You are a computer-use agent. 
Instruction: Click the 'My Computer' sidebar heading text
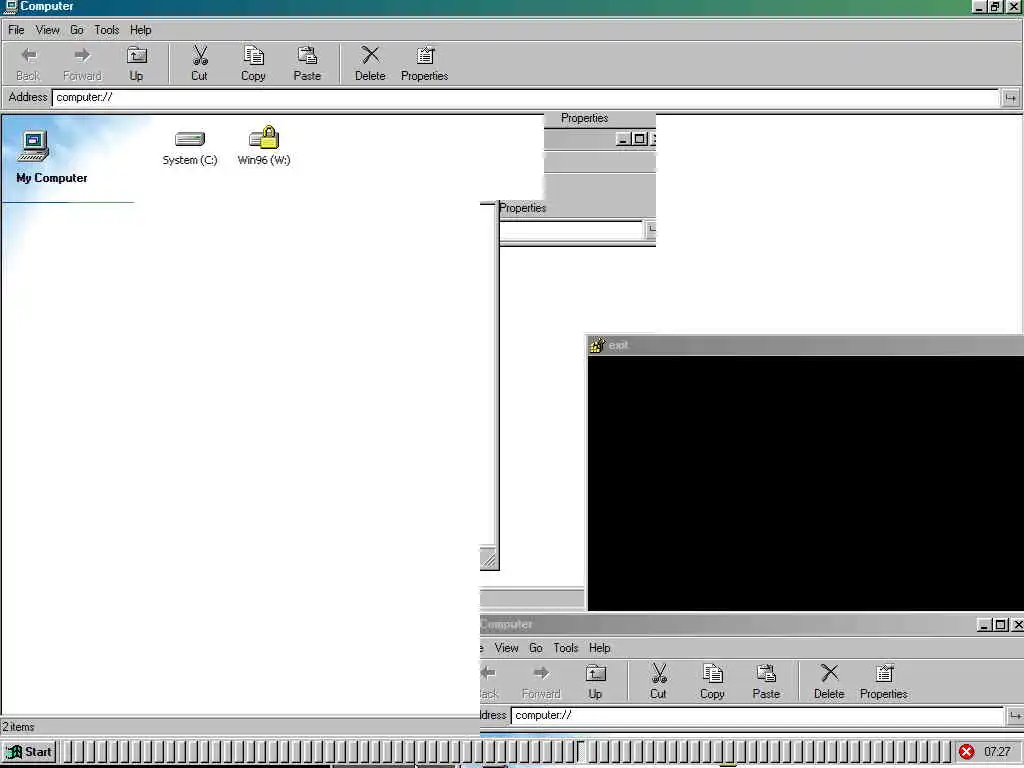[52, 178]
